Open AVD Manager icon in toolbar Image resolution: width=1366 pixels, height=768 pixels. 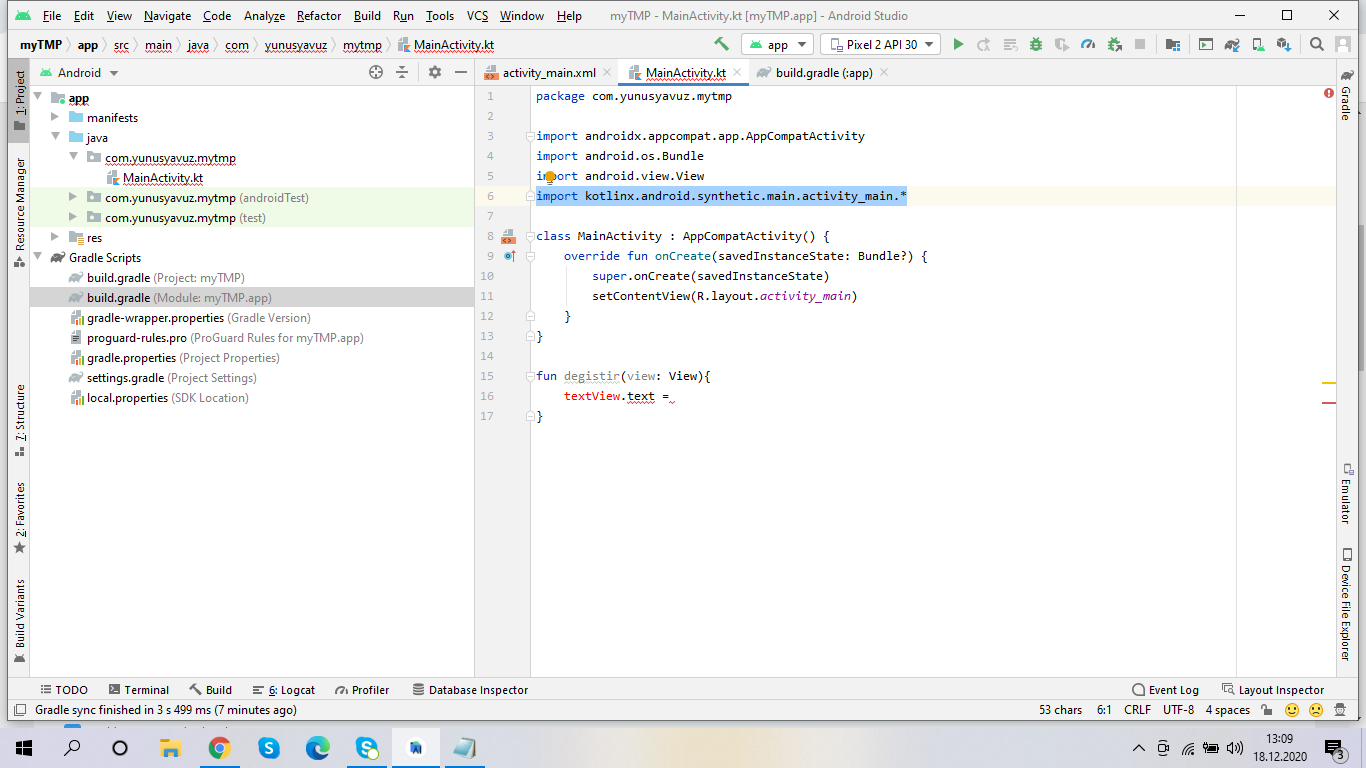coord(1258,44)
